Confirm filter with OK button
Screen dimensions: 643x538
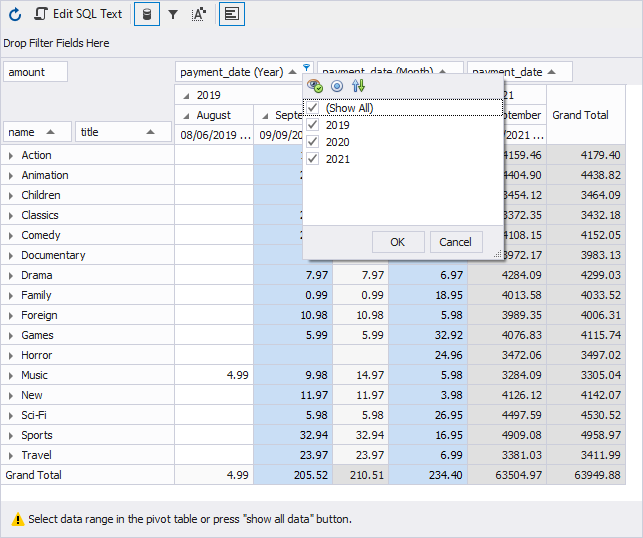click(x=397, y=242)
